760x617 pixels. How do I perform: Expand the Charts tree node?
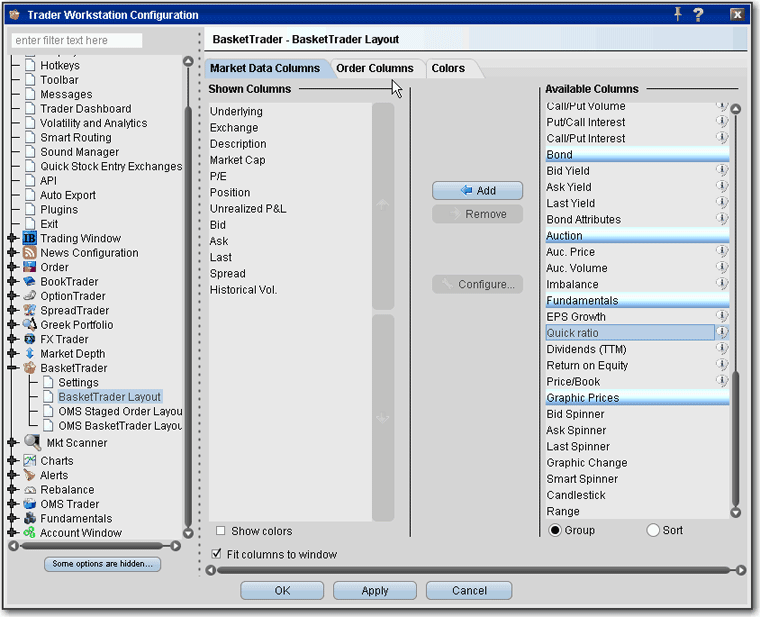click(x=13, y=461)
